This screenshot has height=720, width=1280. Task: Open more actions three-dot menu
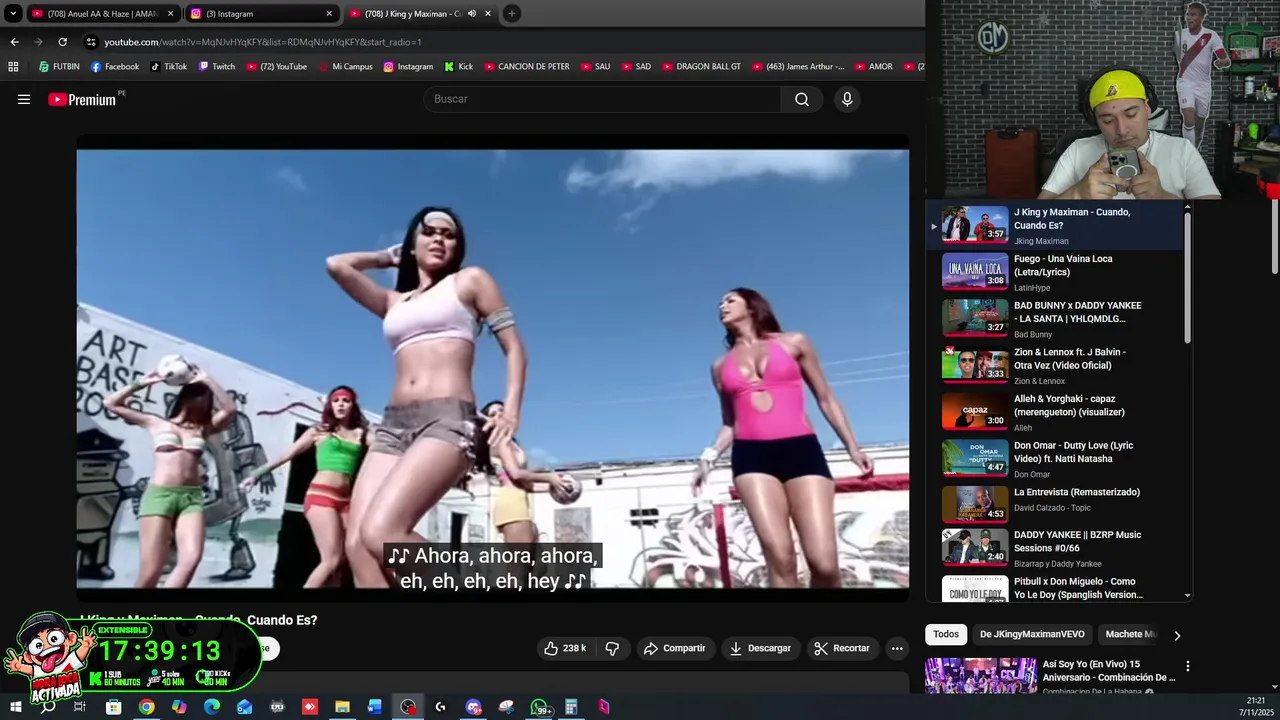pyautogui.click(x=897, y=648)
